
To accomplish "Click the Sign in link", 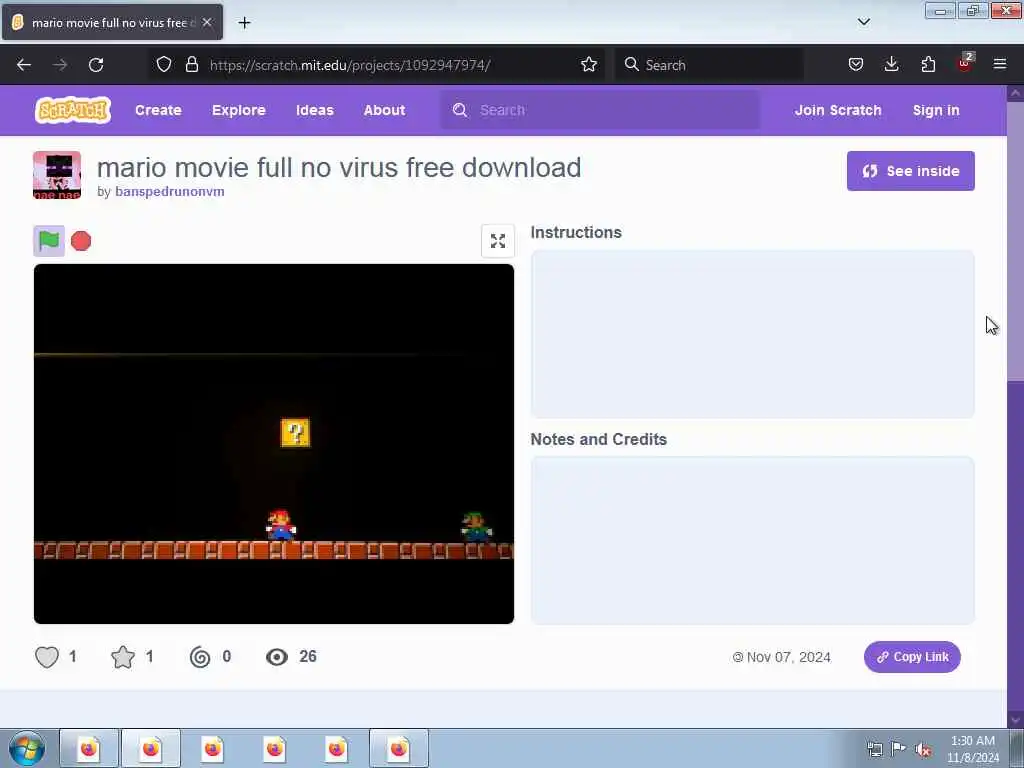I will coord(936,110).
